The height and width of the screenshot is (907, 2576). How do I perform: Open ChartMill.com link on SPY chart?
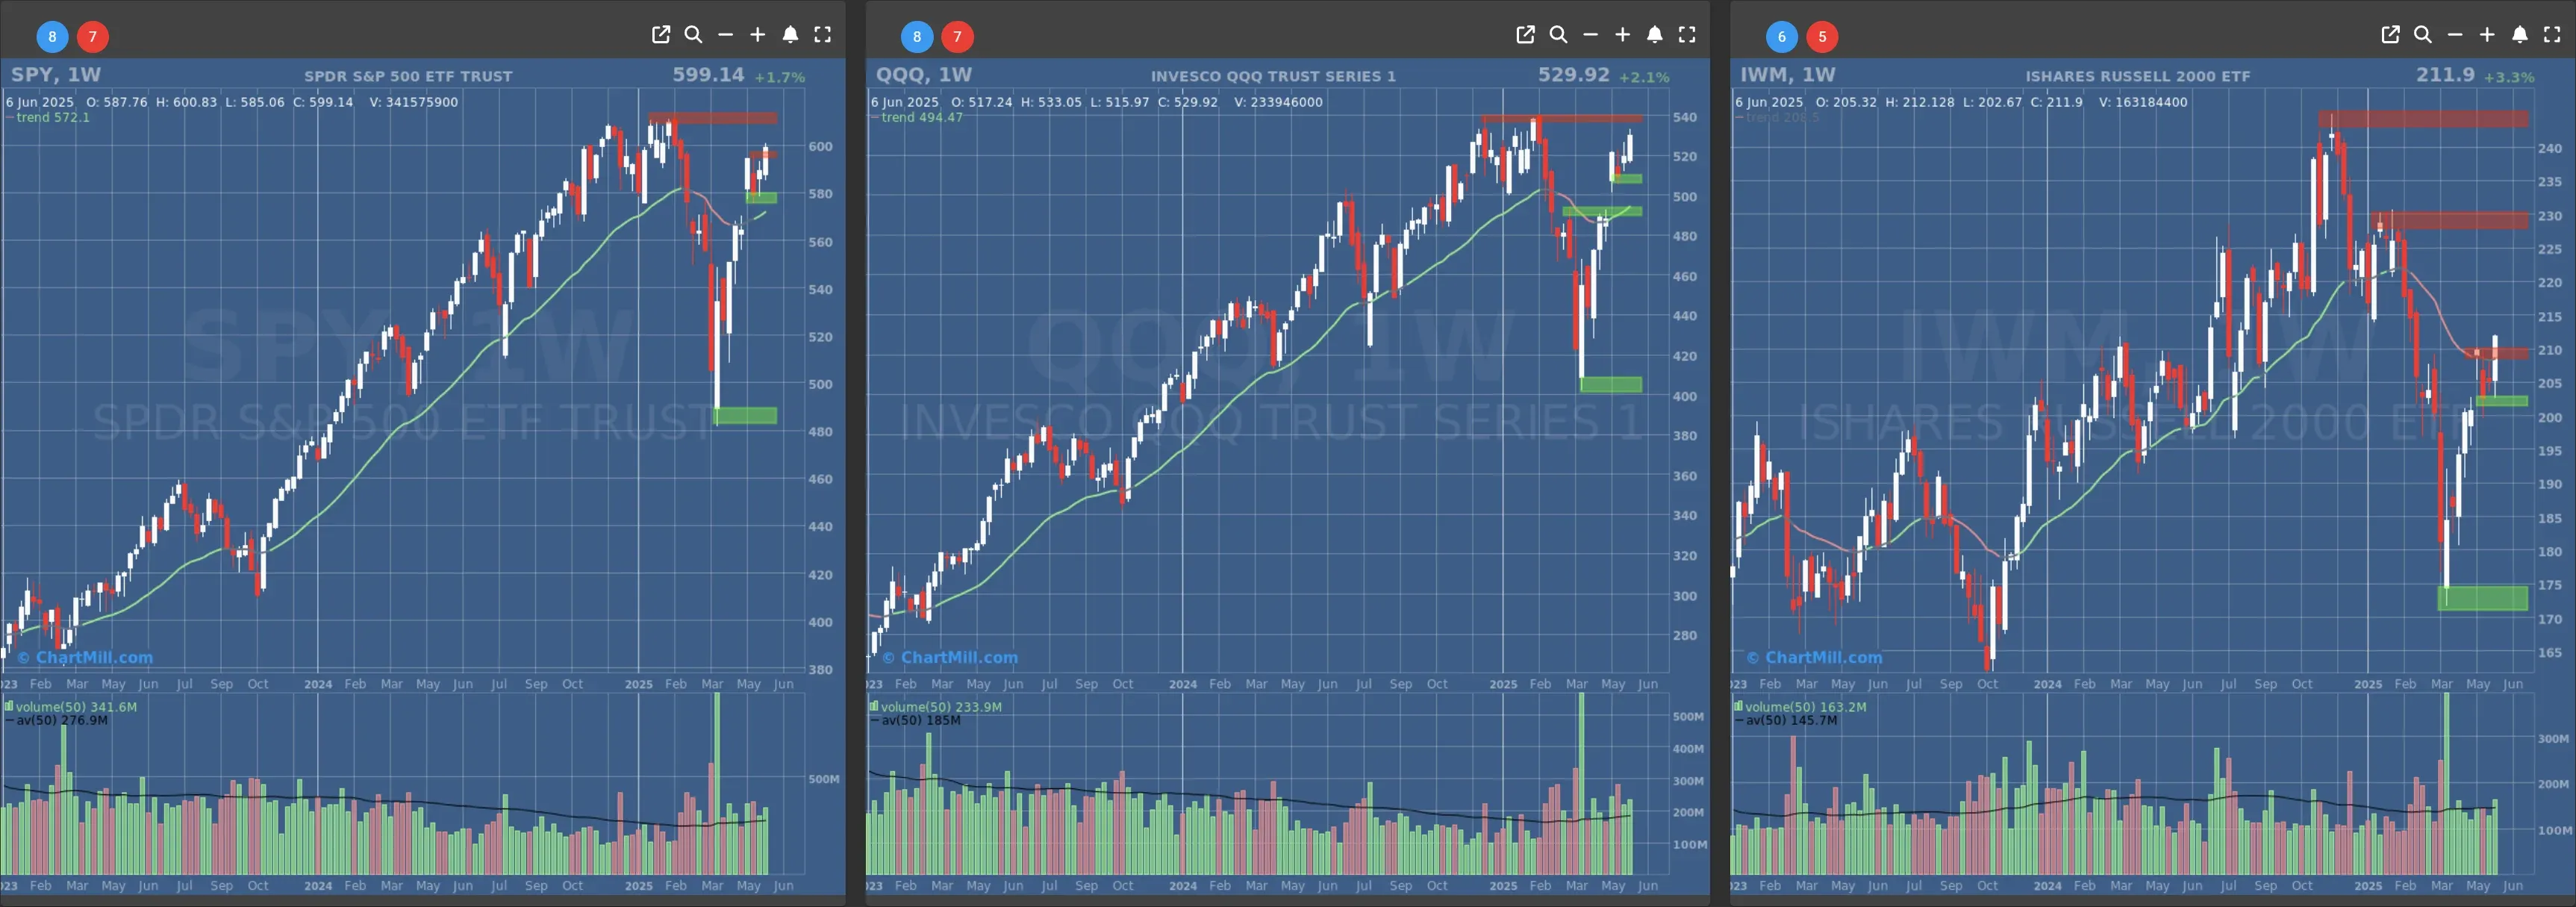click(x=86, y=657)
